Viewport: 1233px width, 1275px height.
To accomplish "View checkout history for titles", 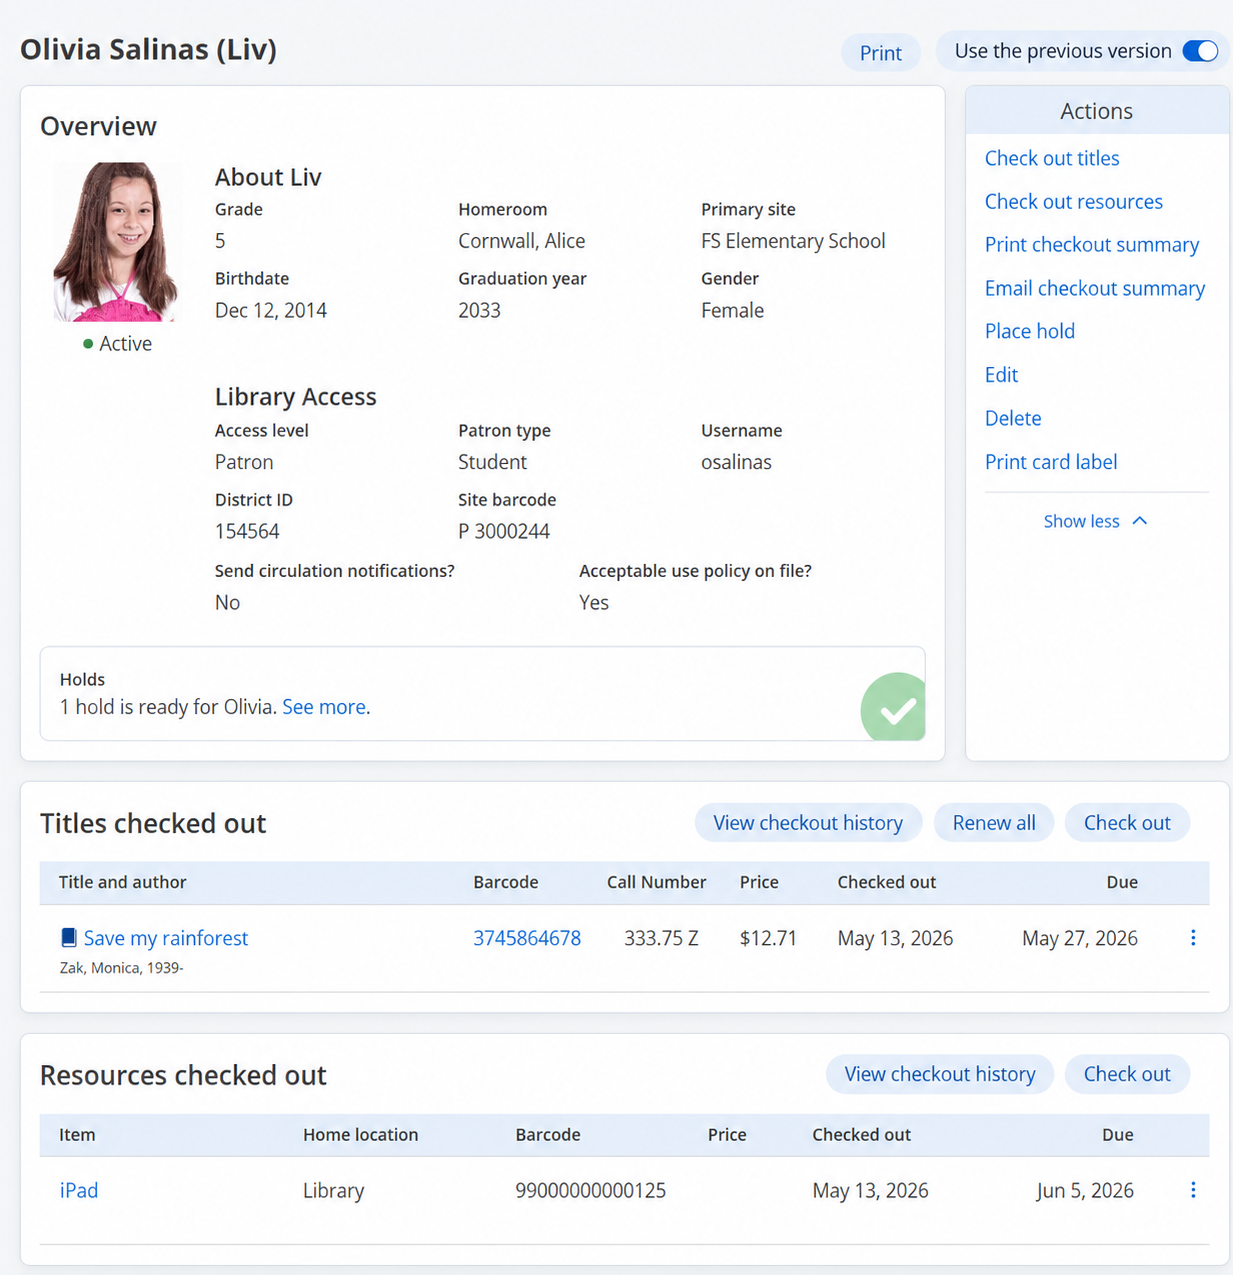I will [x=808, y=823].
